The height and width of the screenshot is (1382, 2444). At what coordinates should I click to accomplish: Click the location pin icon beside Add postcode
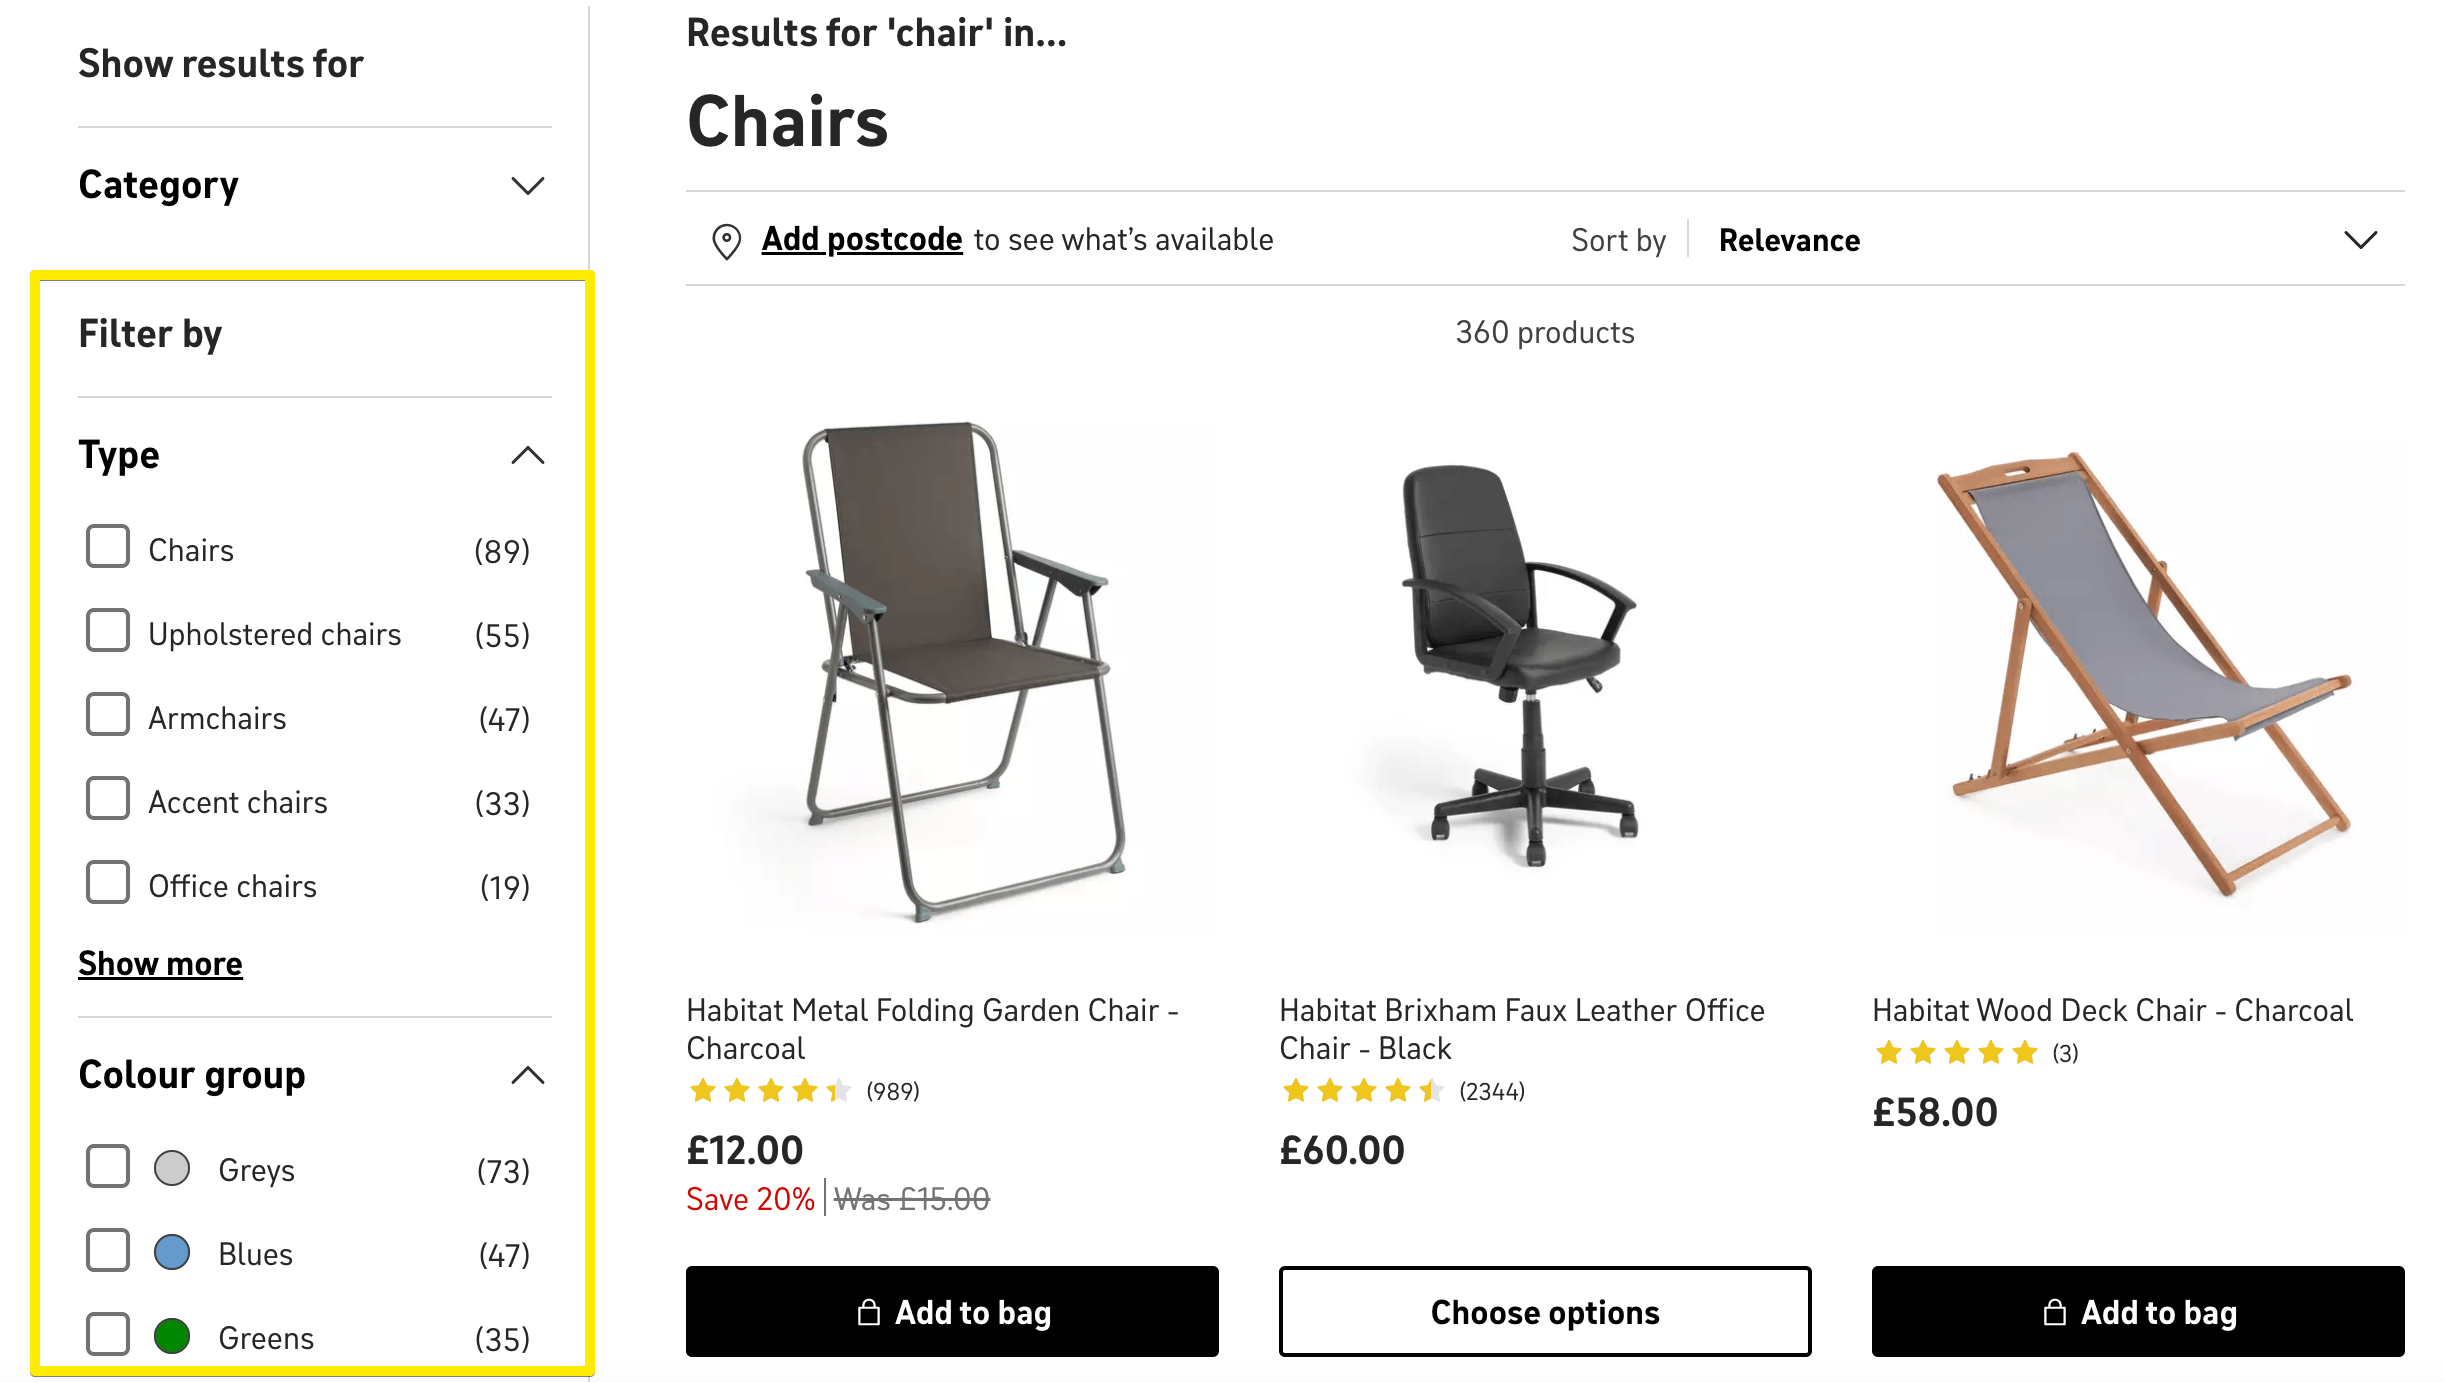(x=726, y=241)
